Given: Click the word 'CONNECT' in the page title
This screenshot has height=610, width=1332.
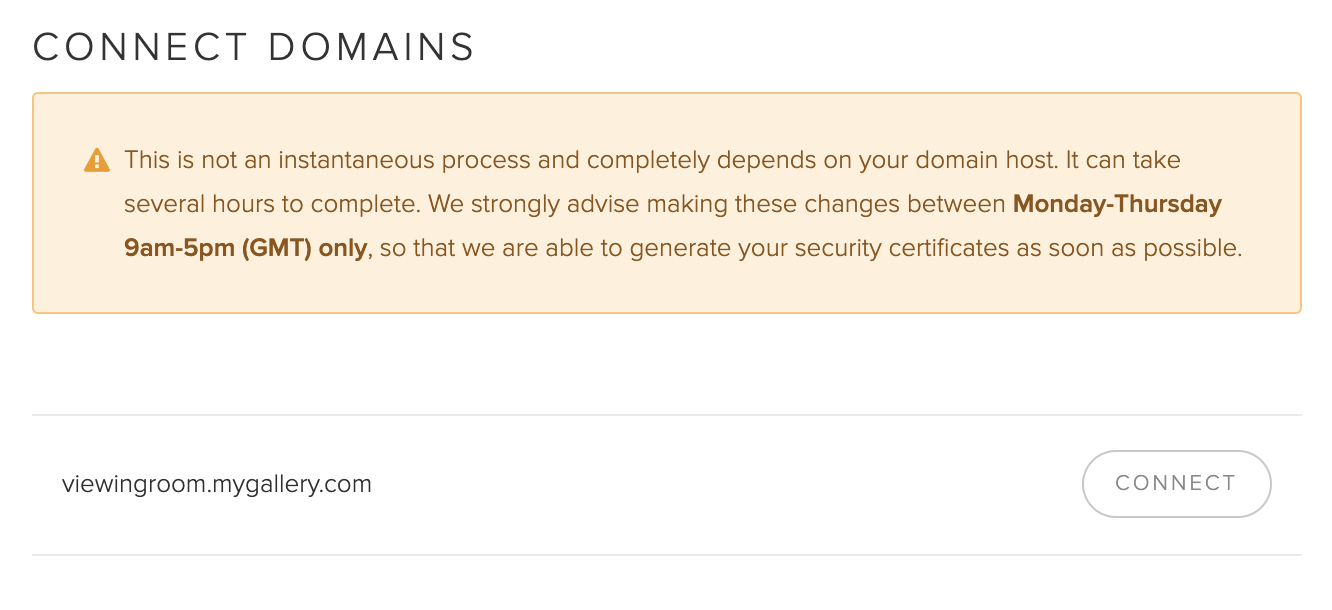Looking at the screenshot, I should pos(141,47).
